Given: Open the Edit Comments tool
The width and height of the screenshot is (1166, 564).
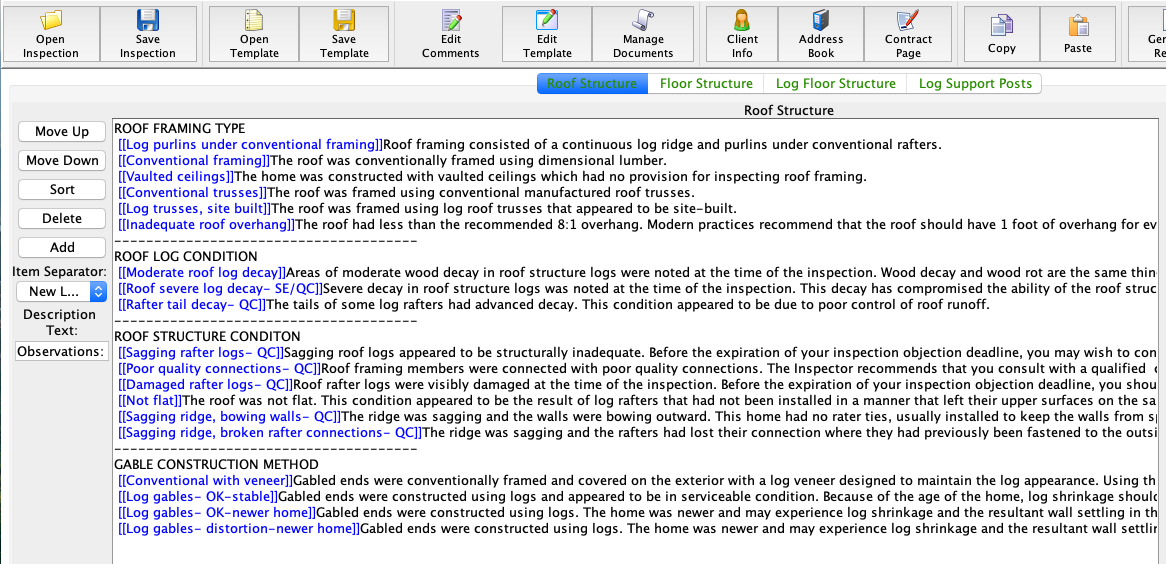Looking at the screenshot, I should click(451, 34).
